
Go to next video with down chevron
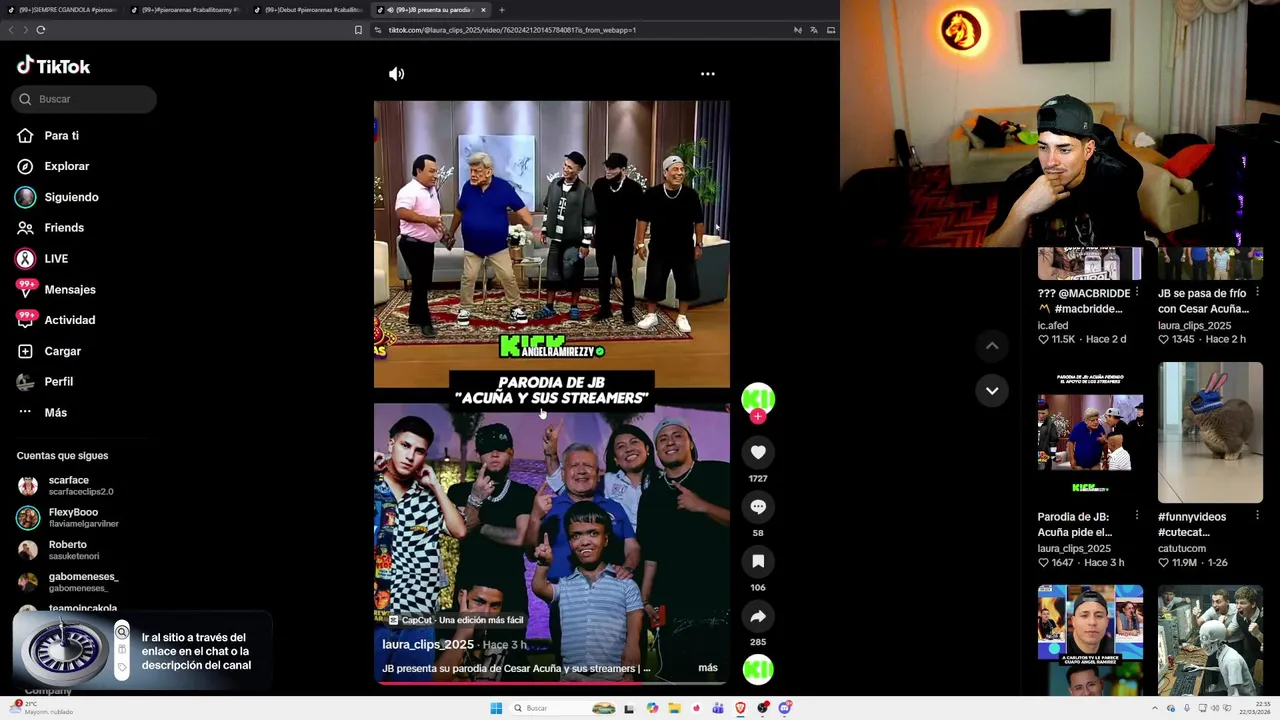[992, 391]
